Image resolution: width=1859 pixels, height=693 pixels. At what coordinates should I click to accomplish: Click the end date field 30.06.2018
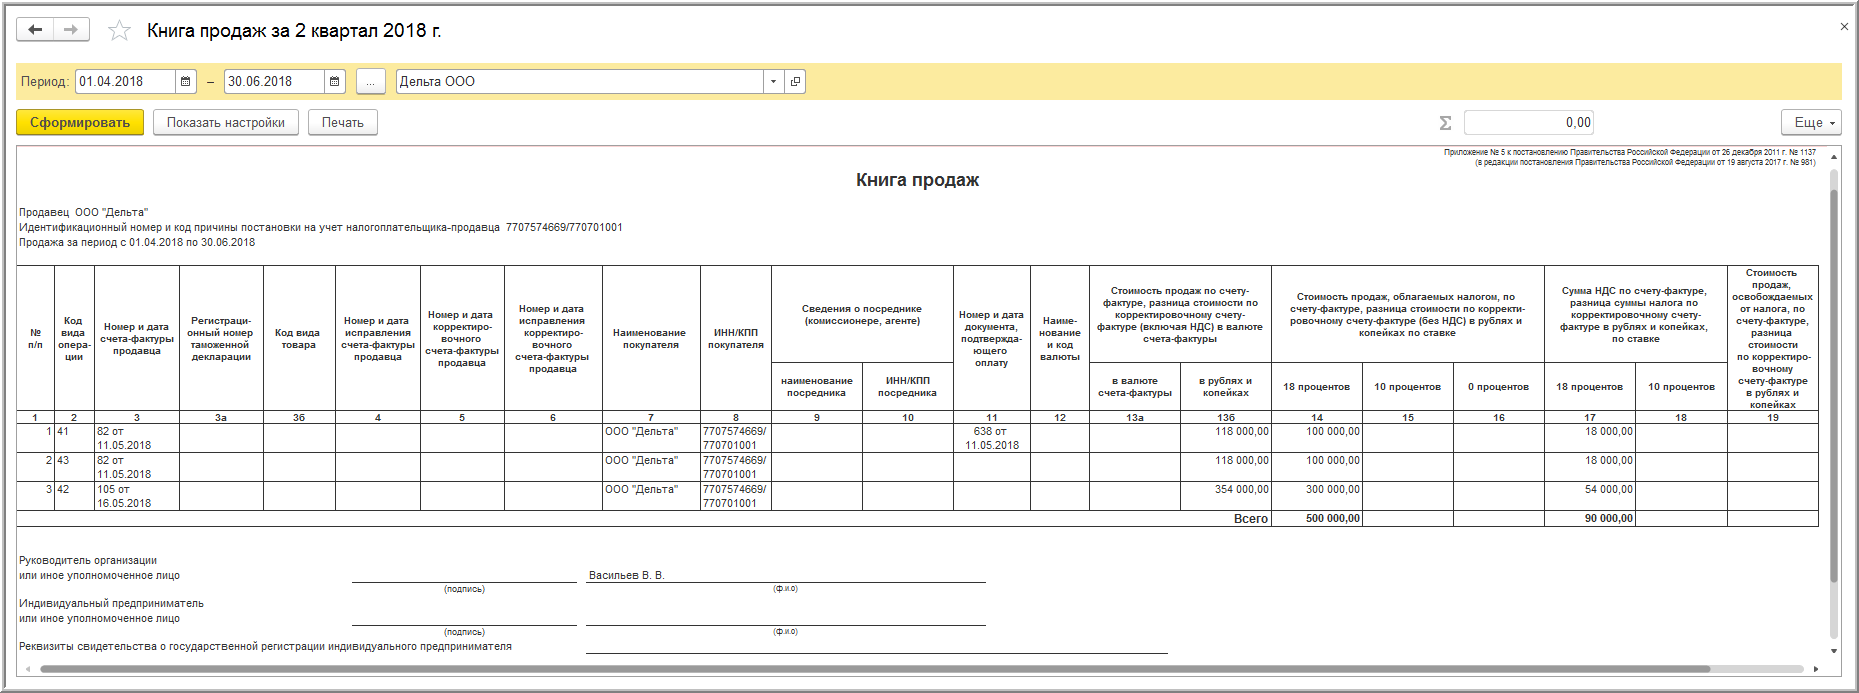(275, 82)
